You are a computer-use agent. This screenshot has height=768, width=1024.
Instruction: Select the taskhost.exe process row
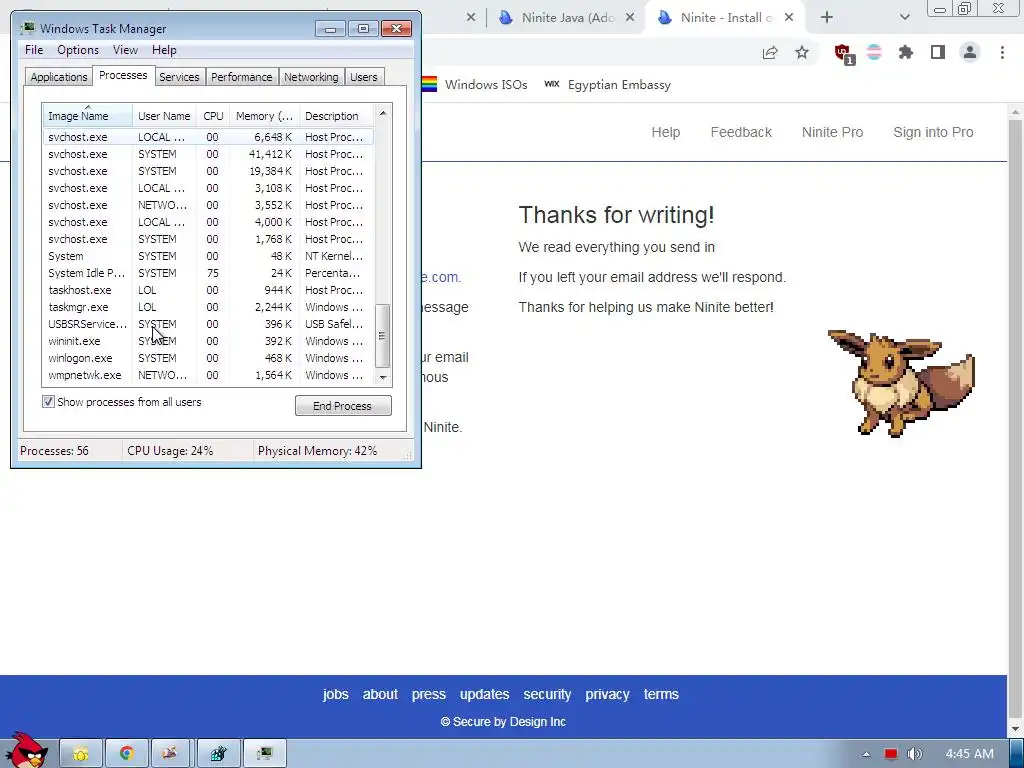coord(208,290)
